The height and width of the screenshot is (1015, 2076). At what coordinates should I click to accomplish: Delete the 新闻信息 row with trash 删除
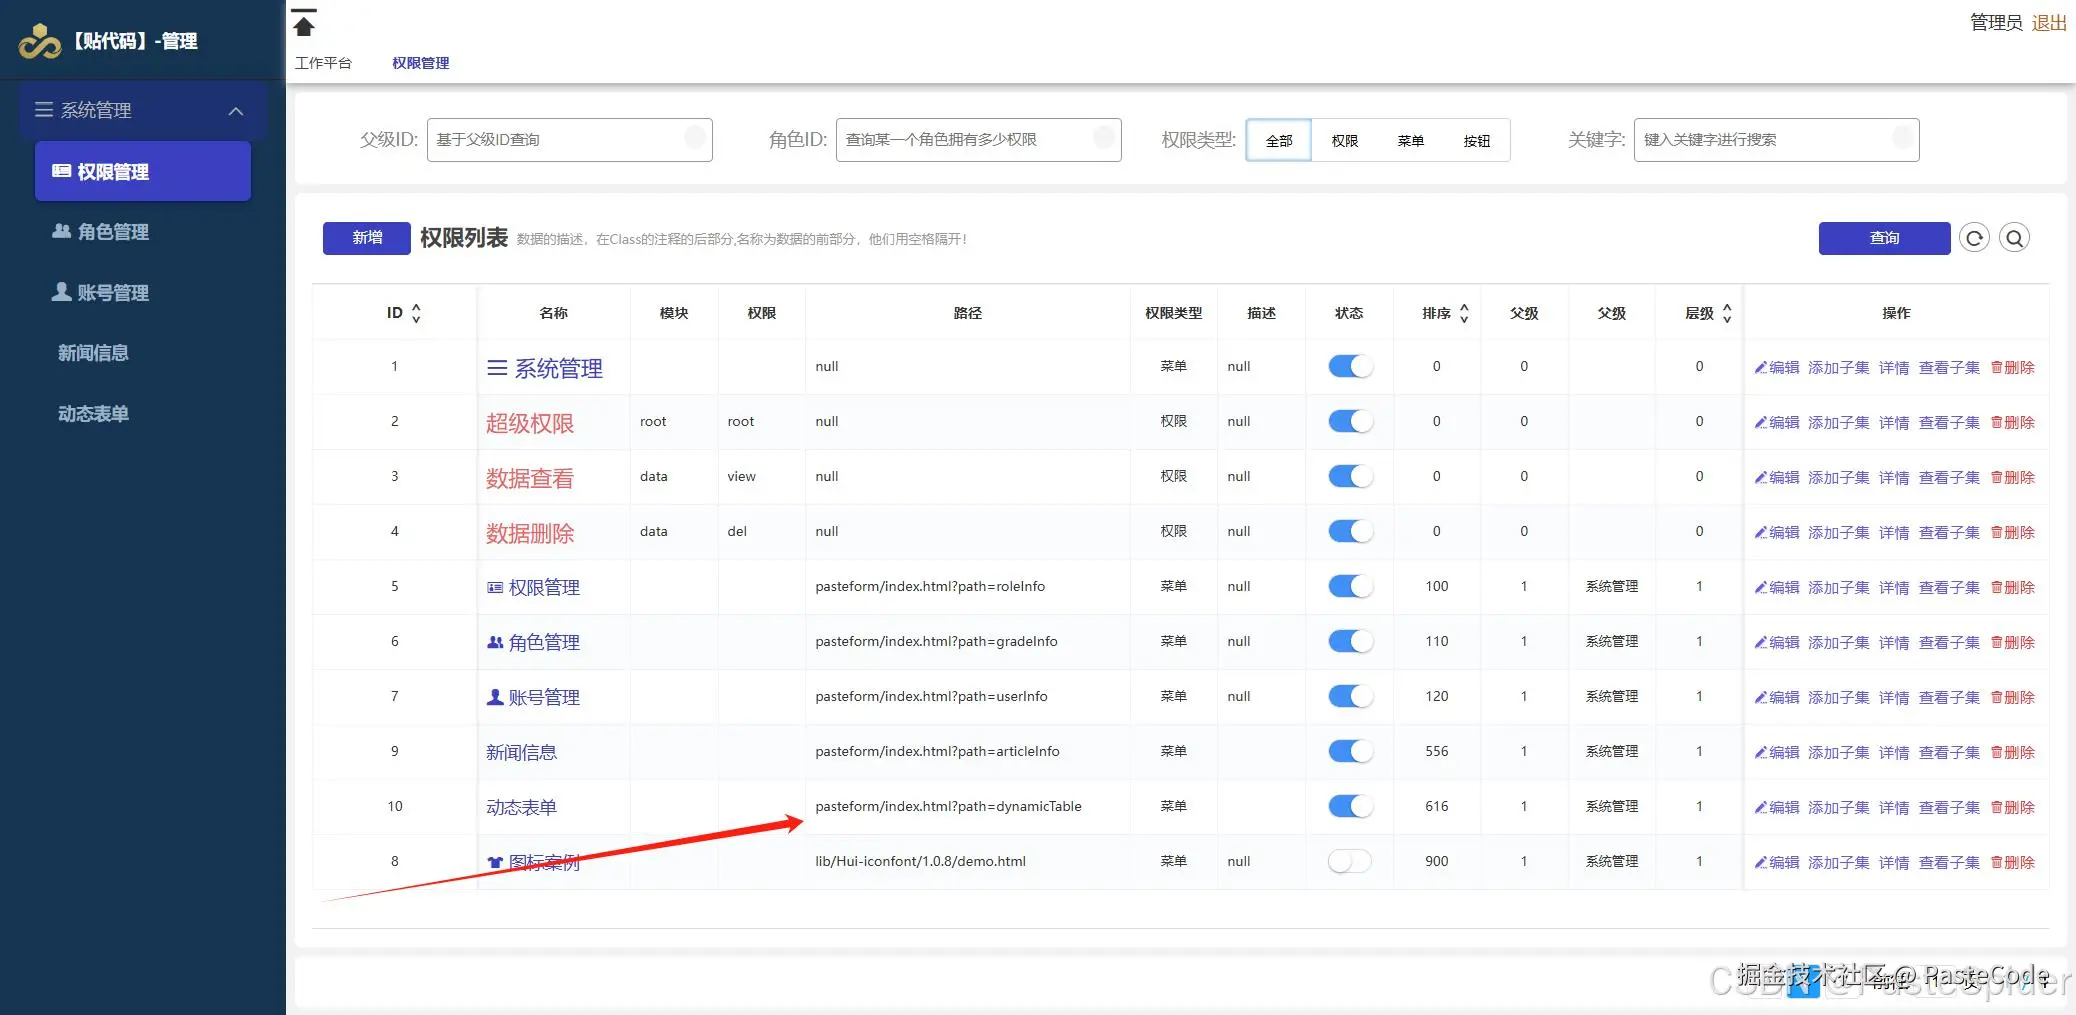(2012, 753)
